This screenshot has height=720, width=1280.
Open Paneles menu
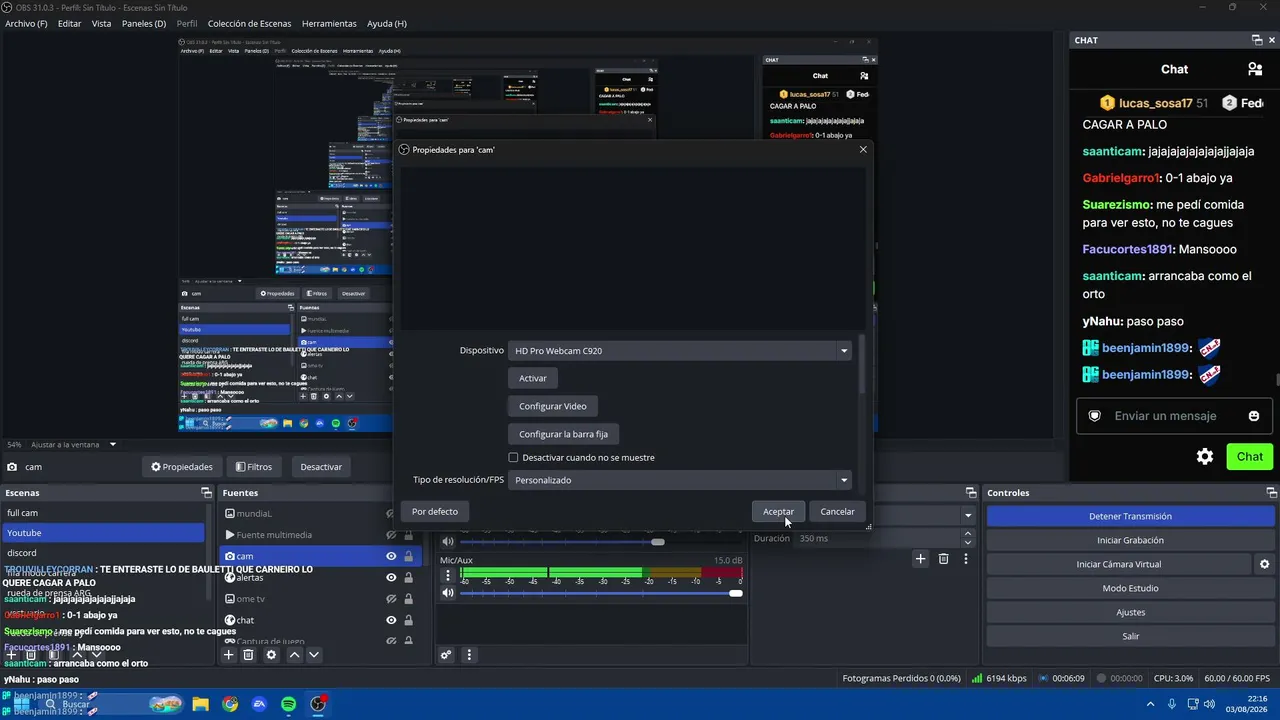point(144,23)
